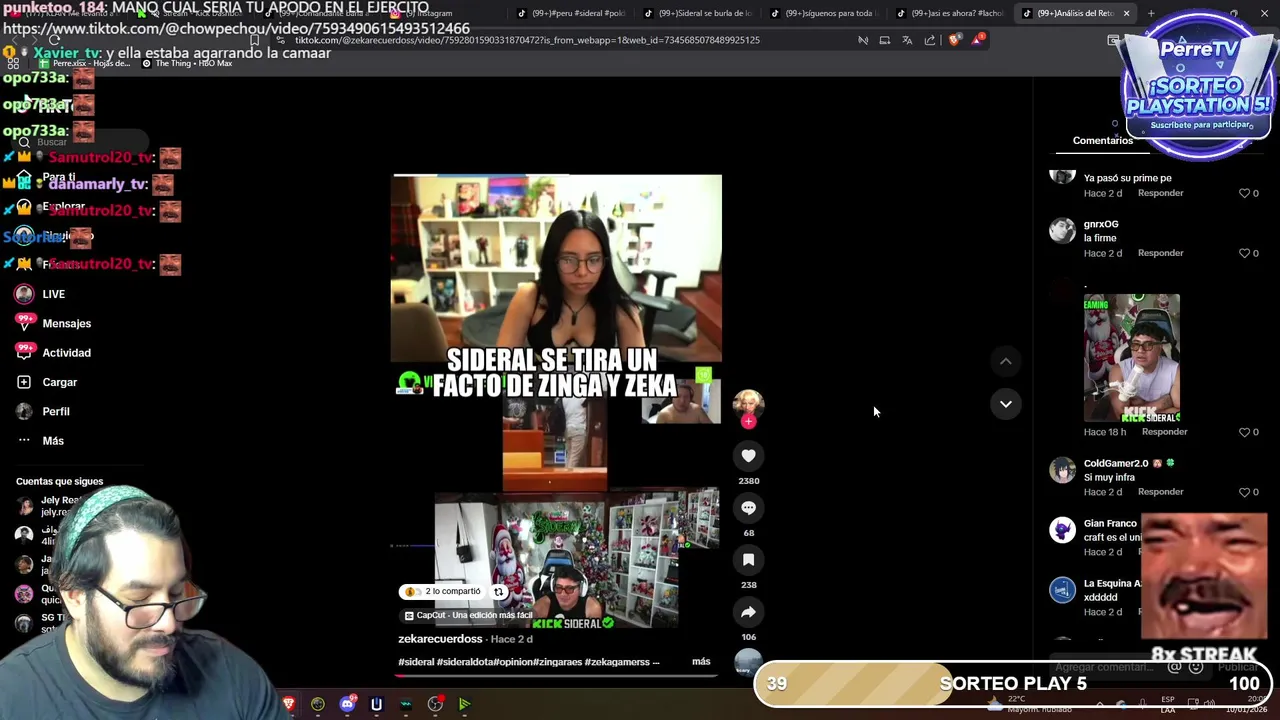1280x720 pixels.
Task: Like the 'Ya pasó su prime pe' comment
Action: [x=1245, y=193]
